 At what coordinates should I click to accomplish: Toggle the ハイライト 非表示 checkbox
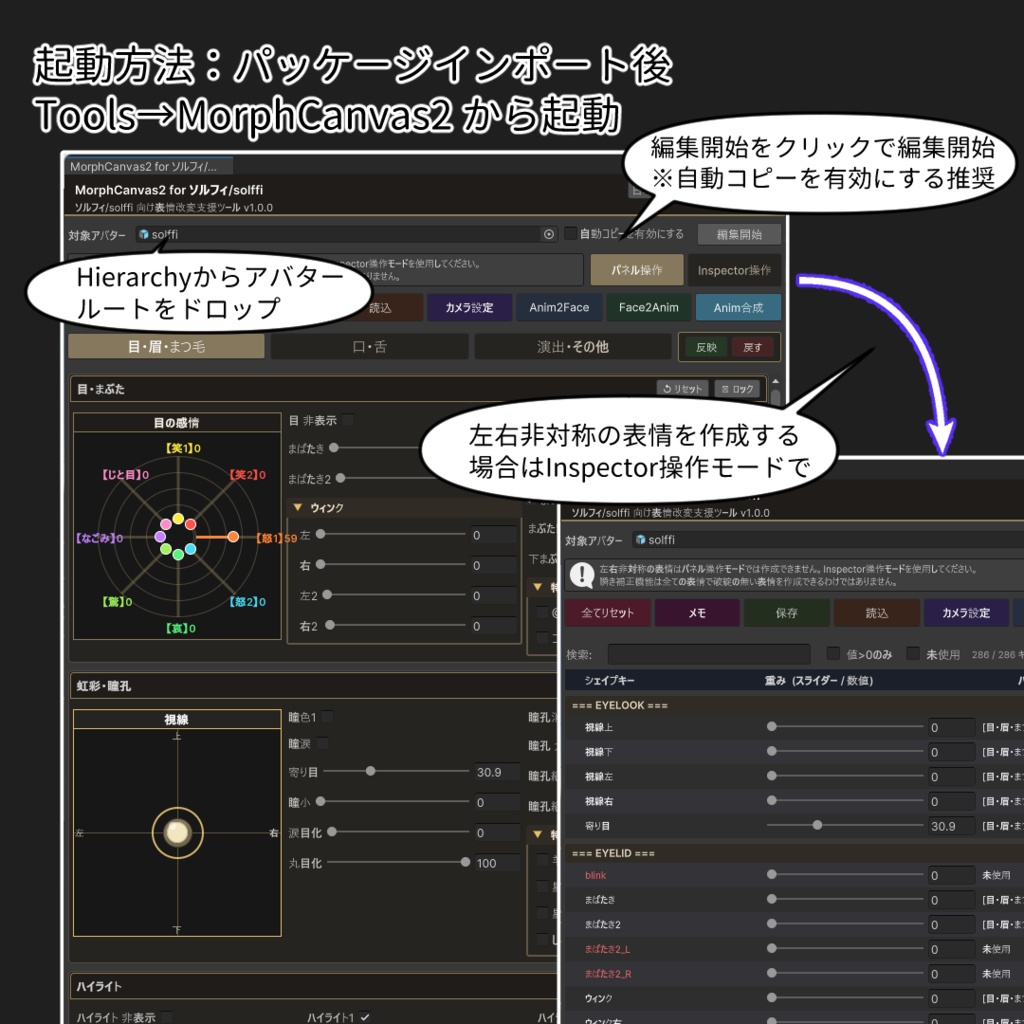167,1017
